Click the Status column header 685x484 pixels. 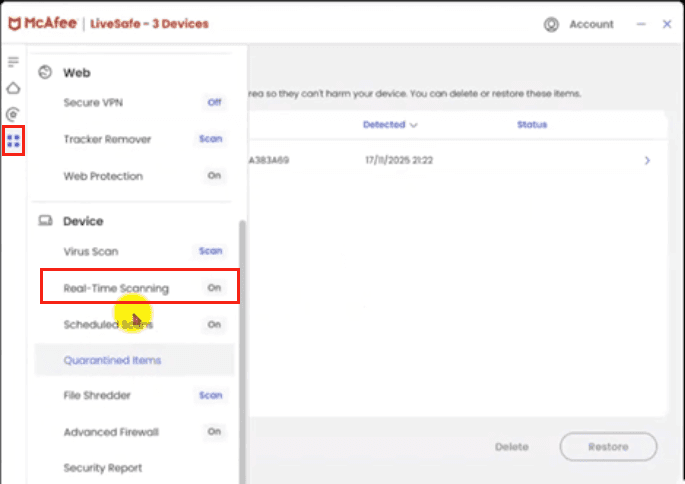[x=532, y=125]
